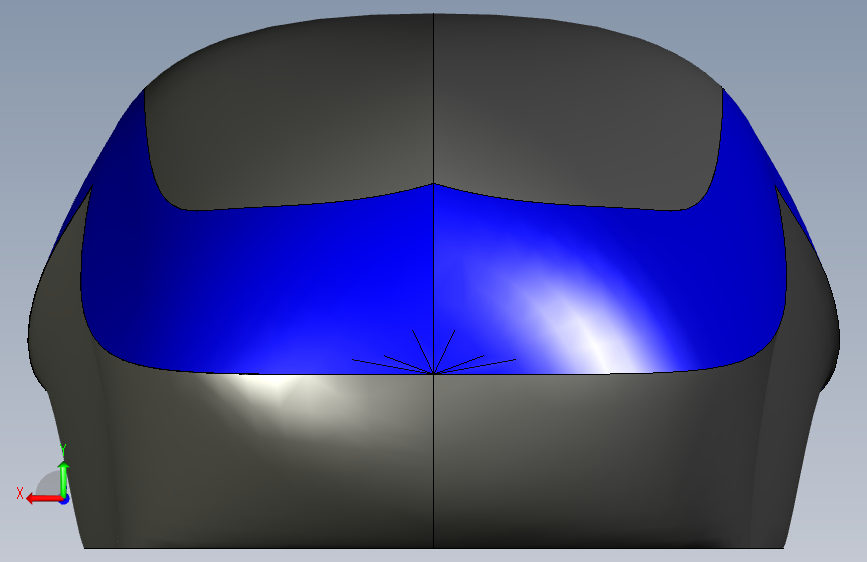The width and height of the screenshot is (867, 562).
Task: Click the green Y axis arrow on triad
Action: click(64, 479)
